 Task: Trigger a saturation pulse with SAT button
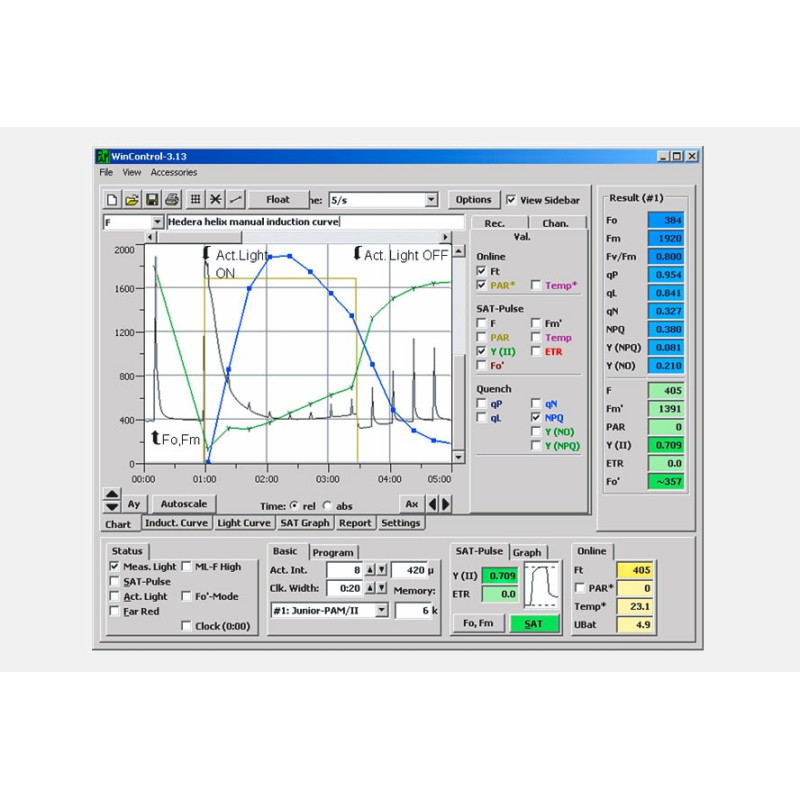(x=533, y=623)
